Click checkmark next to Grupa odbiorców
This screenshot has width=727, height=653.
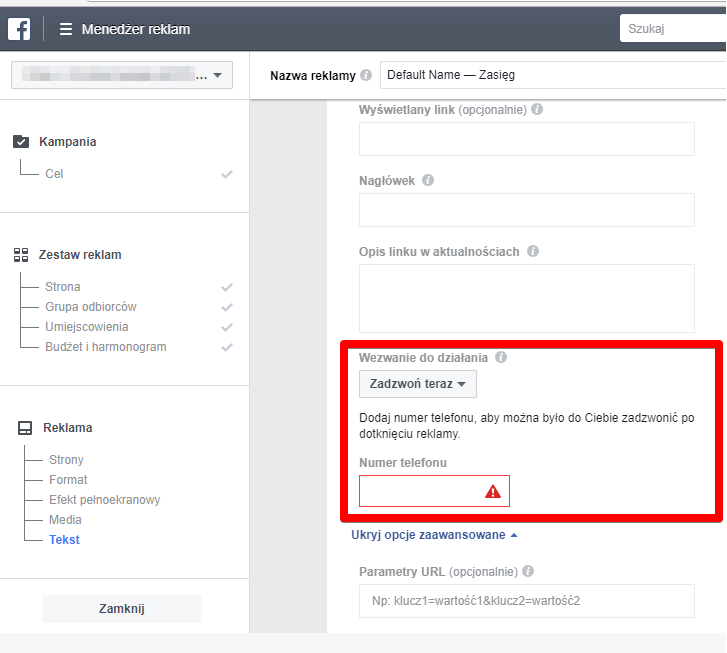pyautogui.click(x=227, y=307)
